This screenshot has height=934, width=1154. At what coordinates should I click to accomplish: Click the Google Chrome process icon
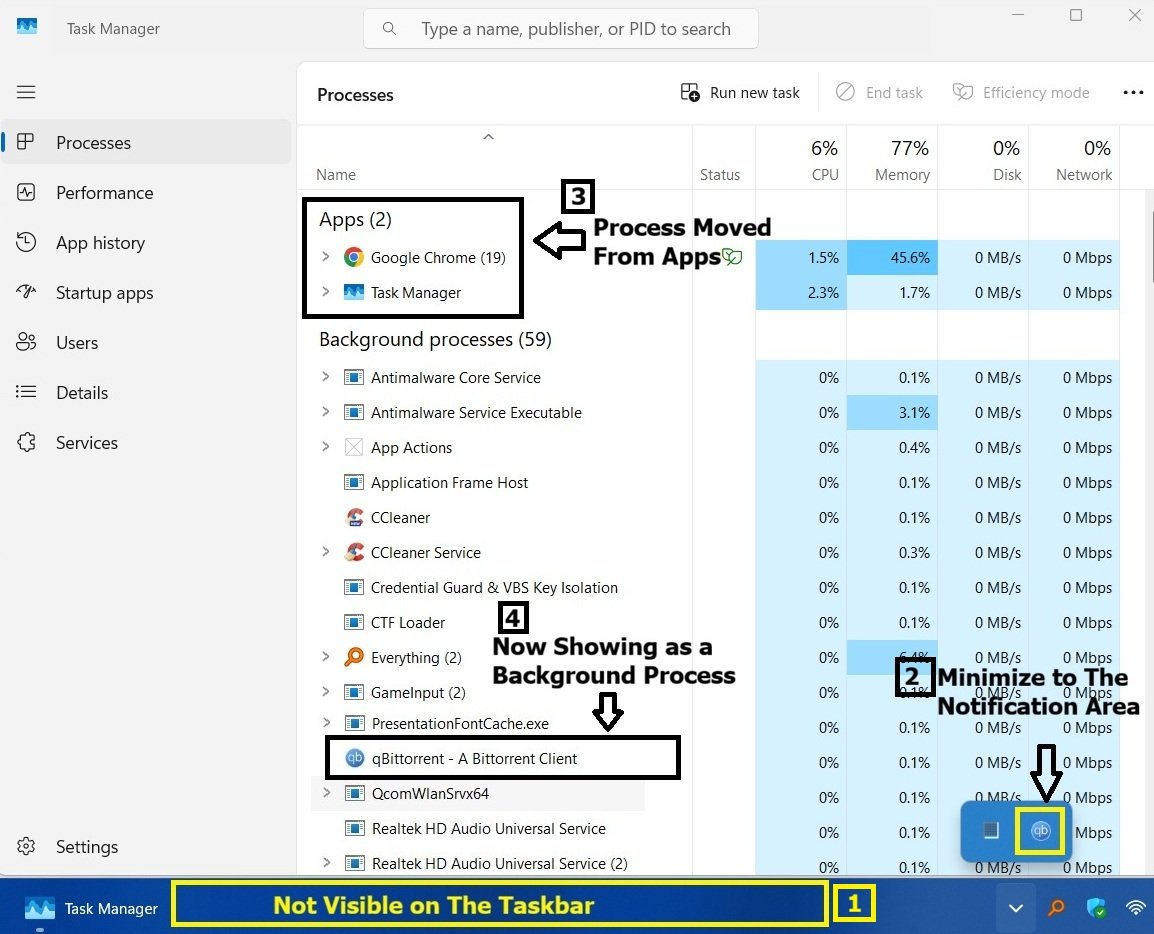tap(354, 258)
